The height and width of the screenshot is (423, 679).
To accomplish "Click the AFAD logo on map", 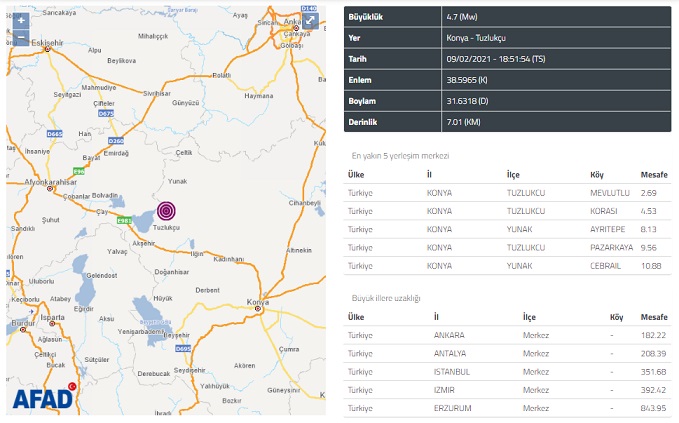I will pyautogui.click(x=44, y=397).
